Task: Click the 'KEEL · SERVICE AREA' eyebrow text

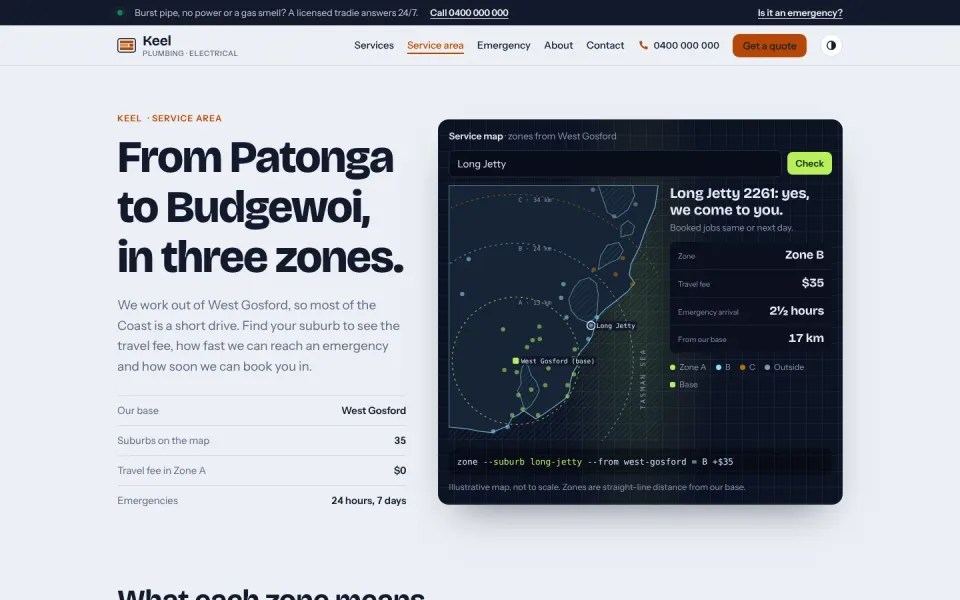Action: pos(170,118)
